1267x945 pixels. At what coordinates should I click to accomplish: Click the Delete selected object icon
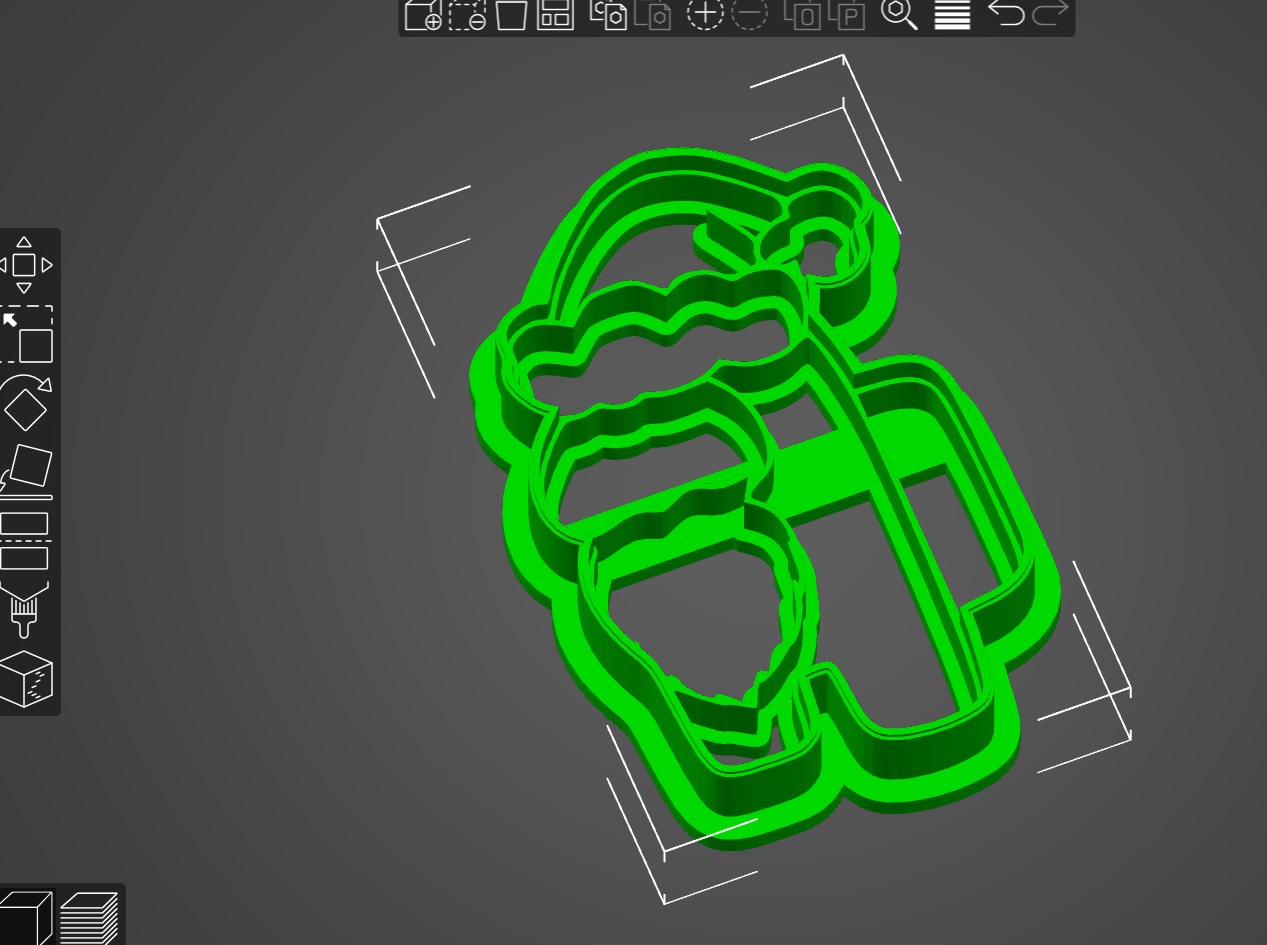coord(467,14)
